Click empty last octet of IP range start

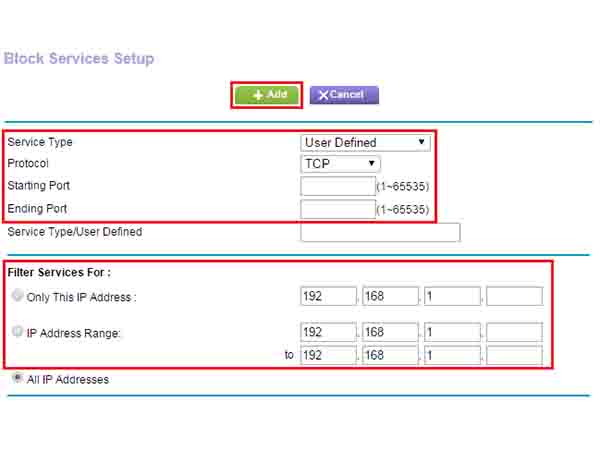pyautogui.click(x=514, y=332)
